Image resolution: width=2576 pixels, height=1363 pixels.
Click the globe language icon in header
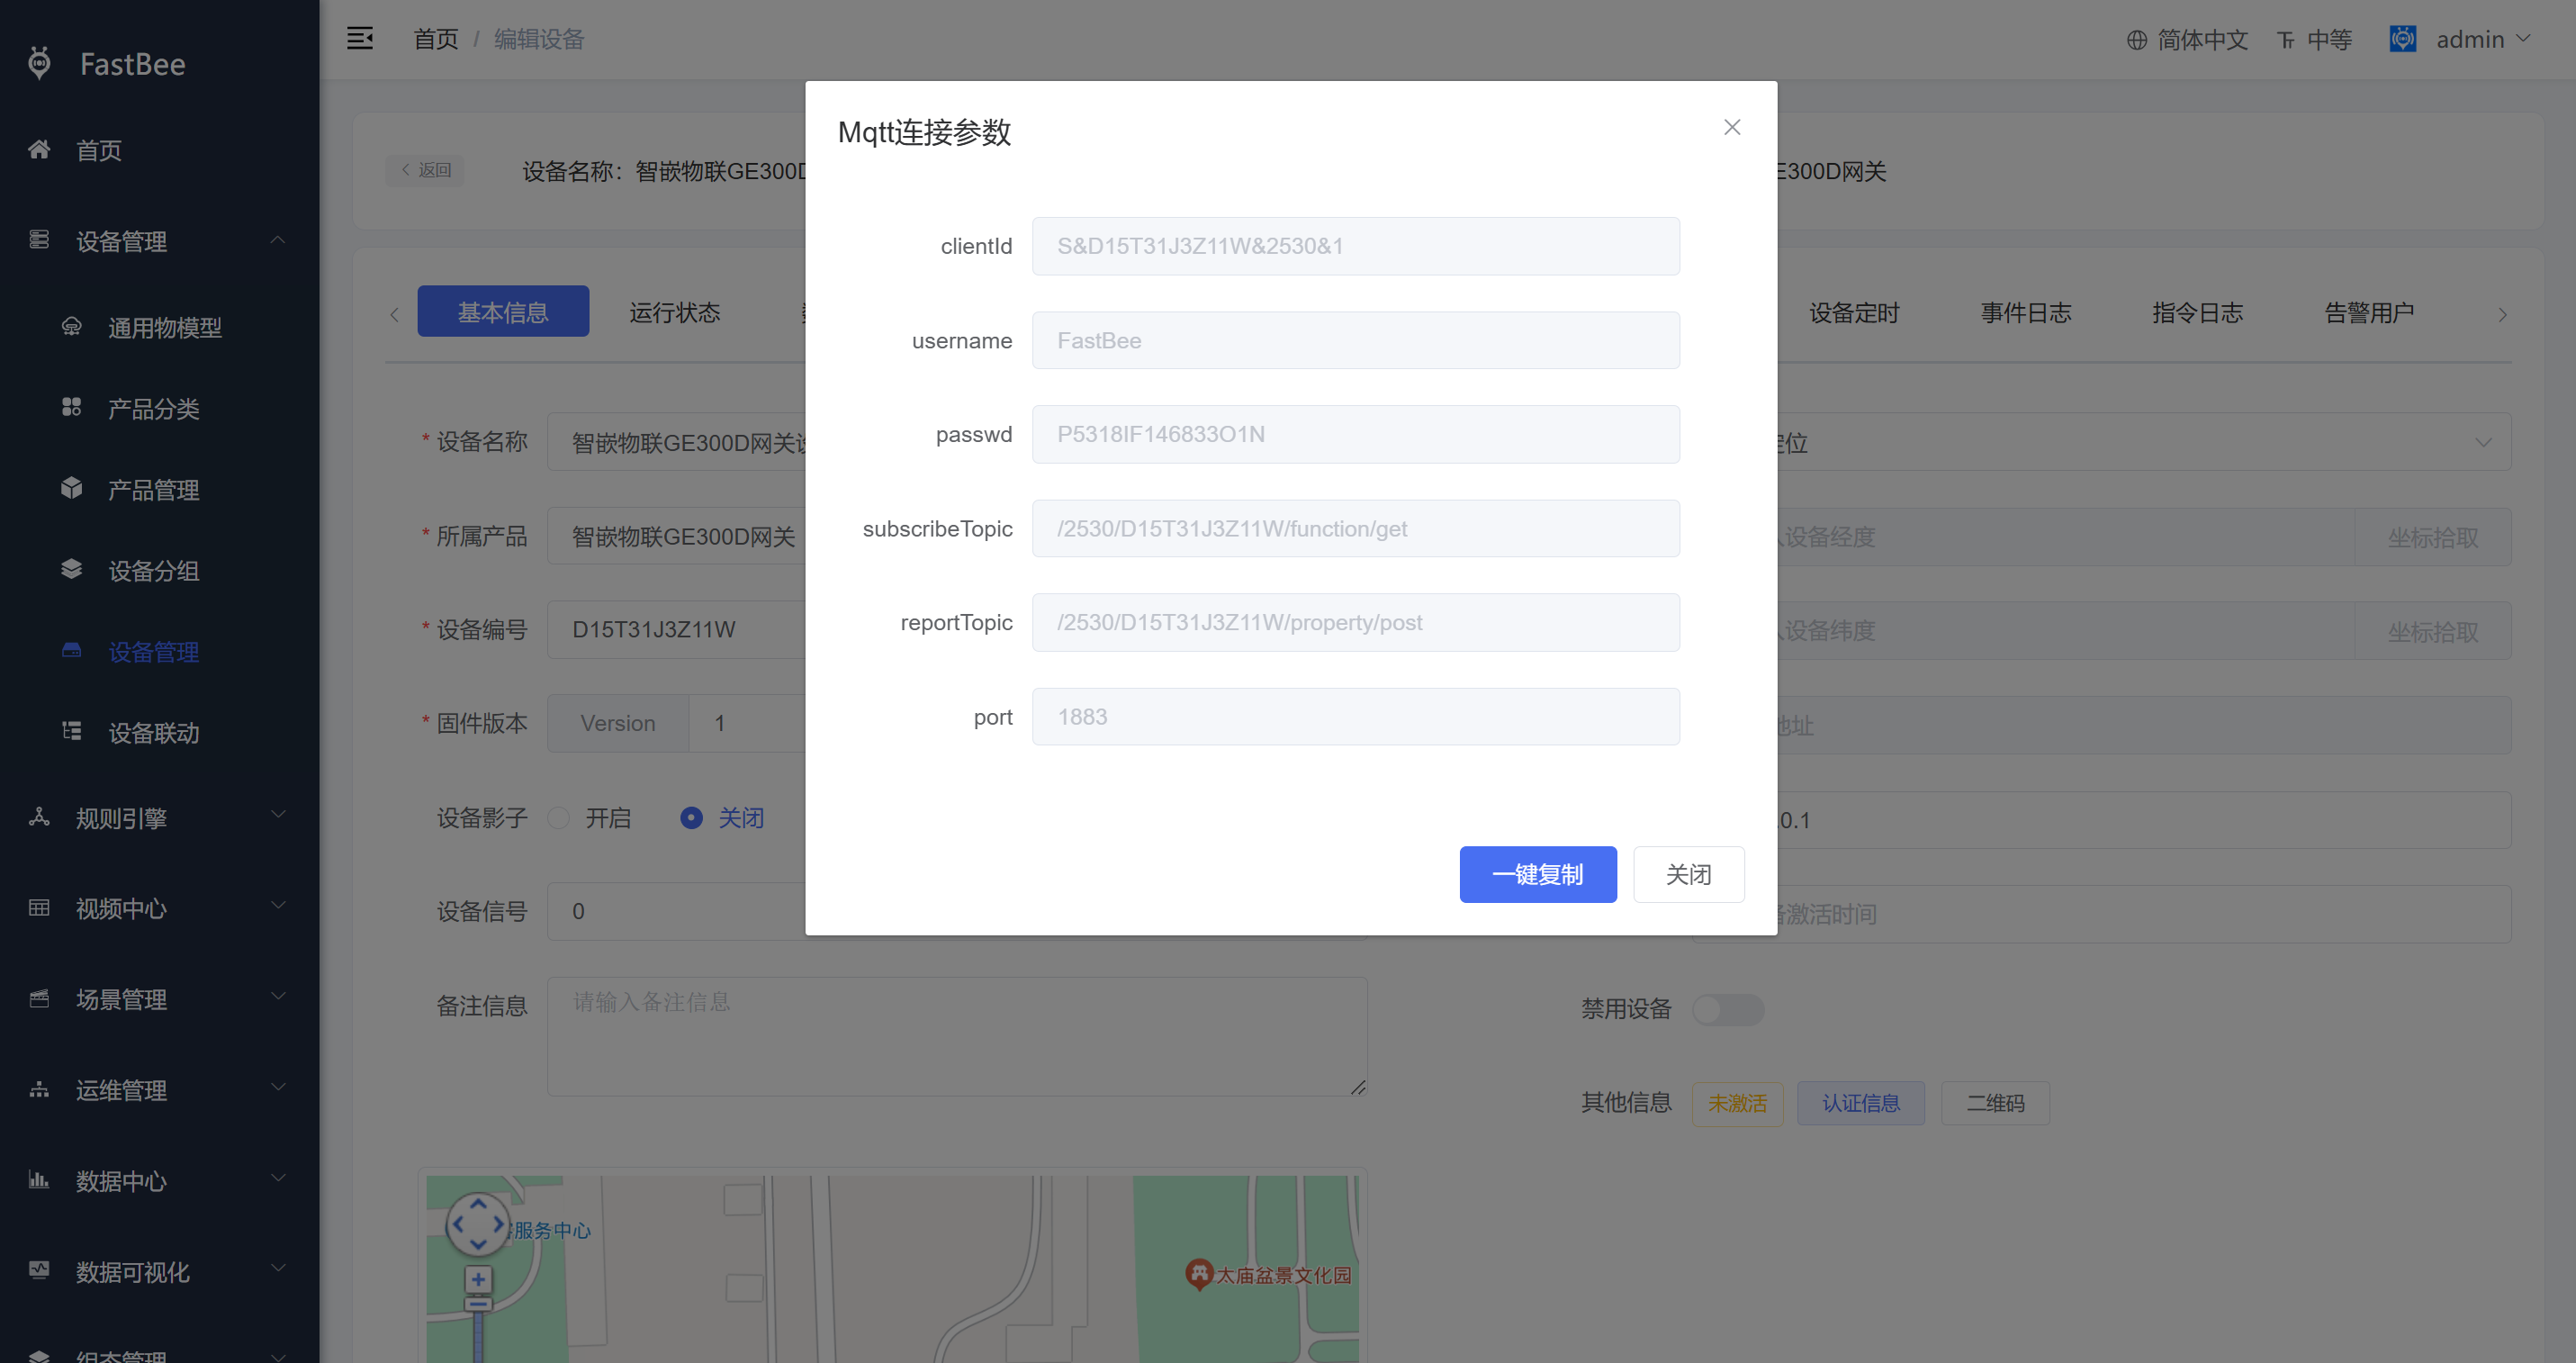2136,40
